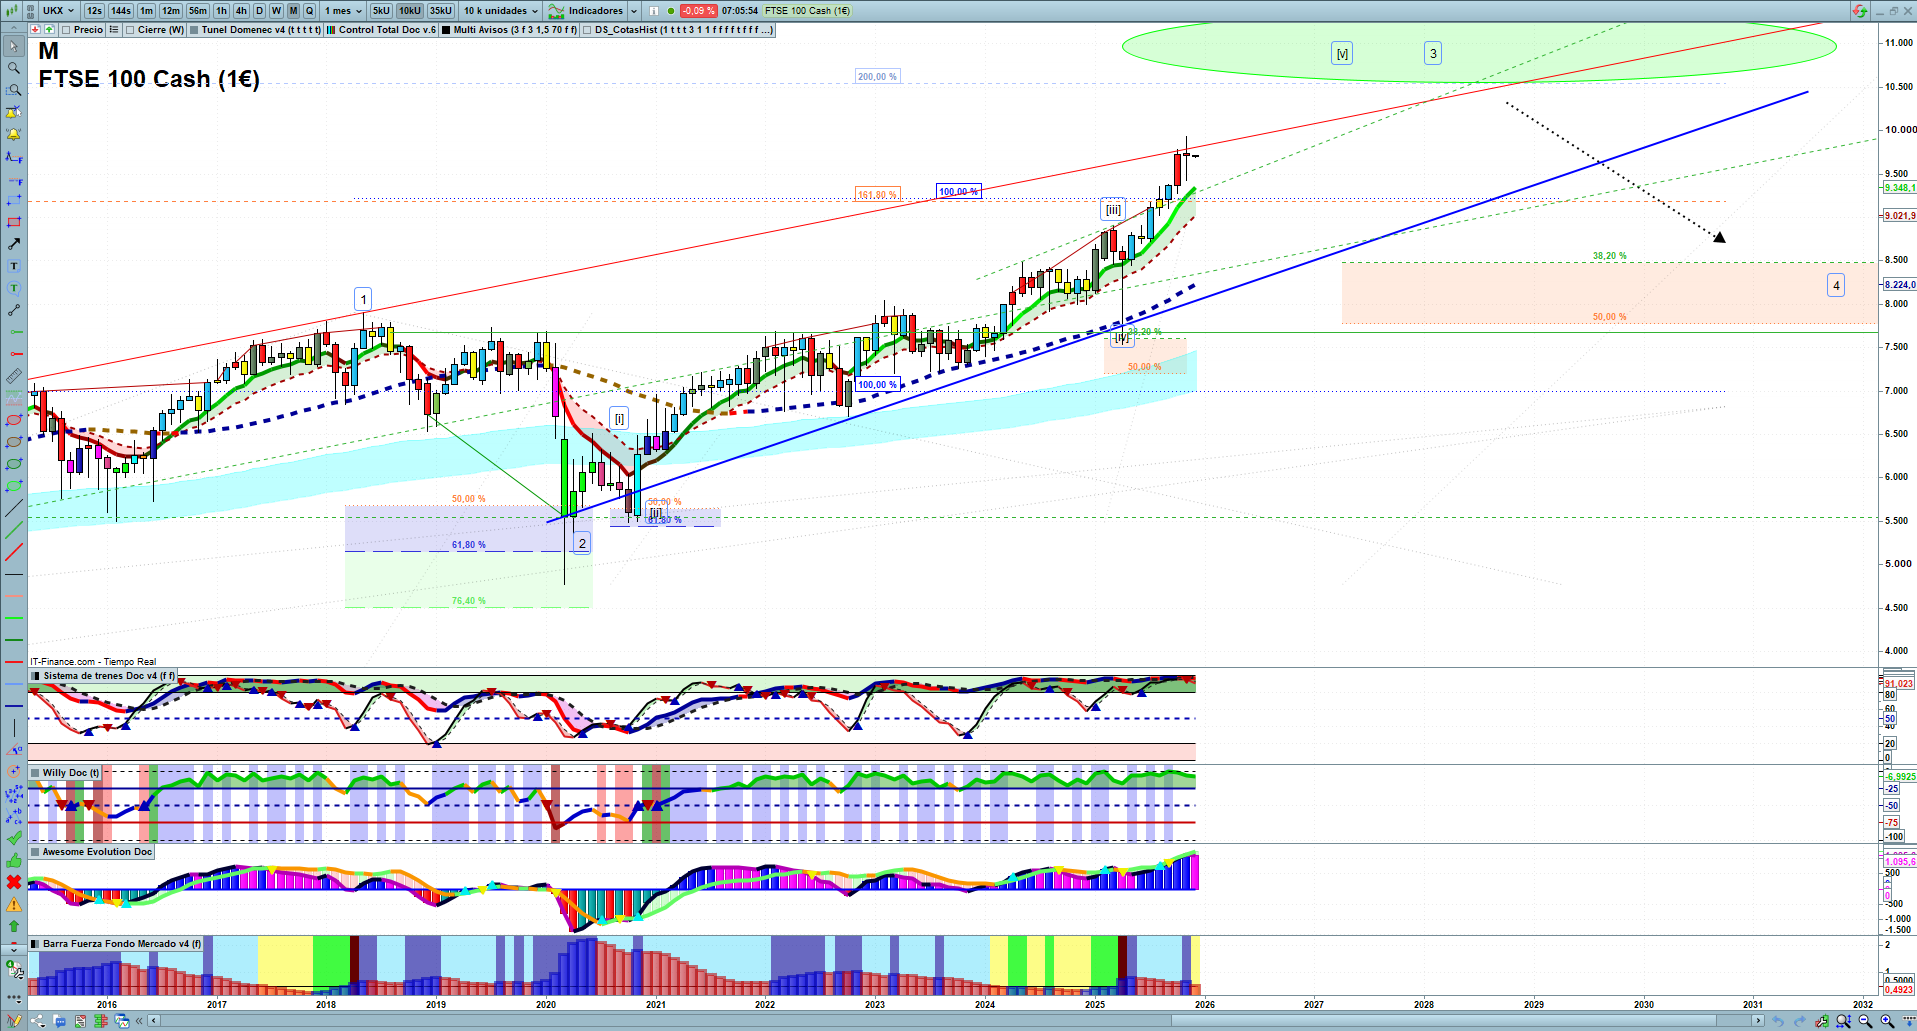Select the red rectangle drawing tool
1917x1031 pixels.
pyautogui.click(x=14, y=222)
